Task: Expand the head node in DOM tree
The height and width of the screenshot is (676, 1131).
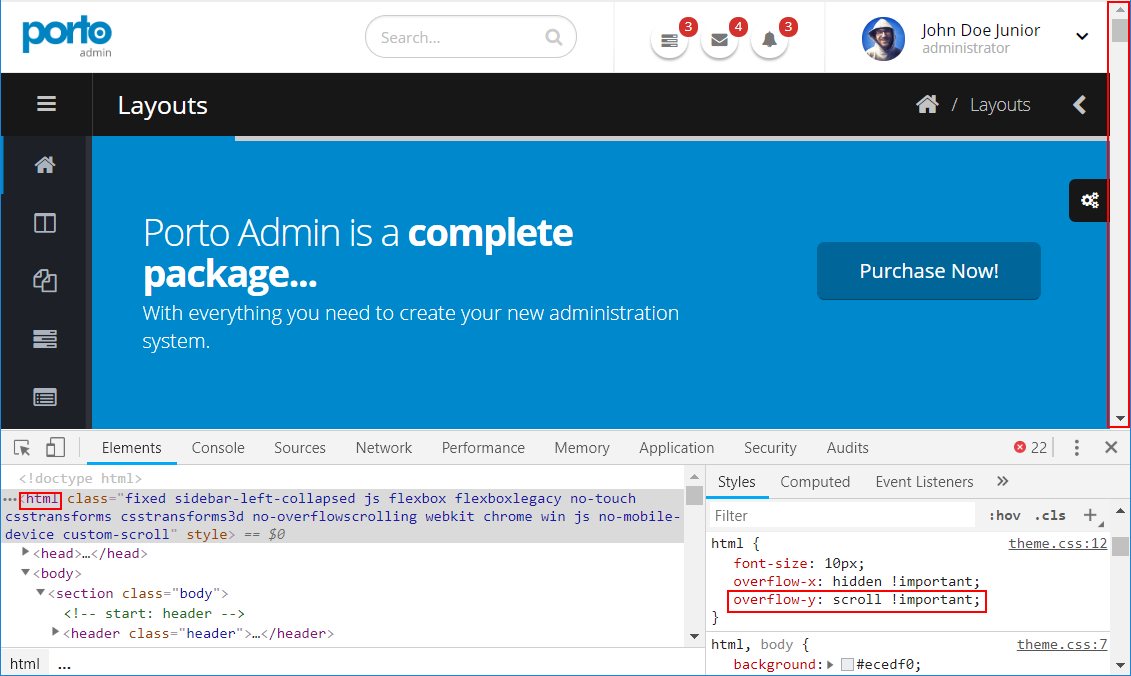Action: click(x=25, y=552)
